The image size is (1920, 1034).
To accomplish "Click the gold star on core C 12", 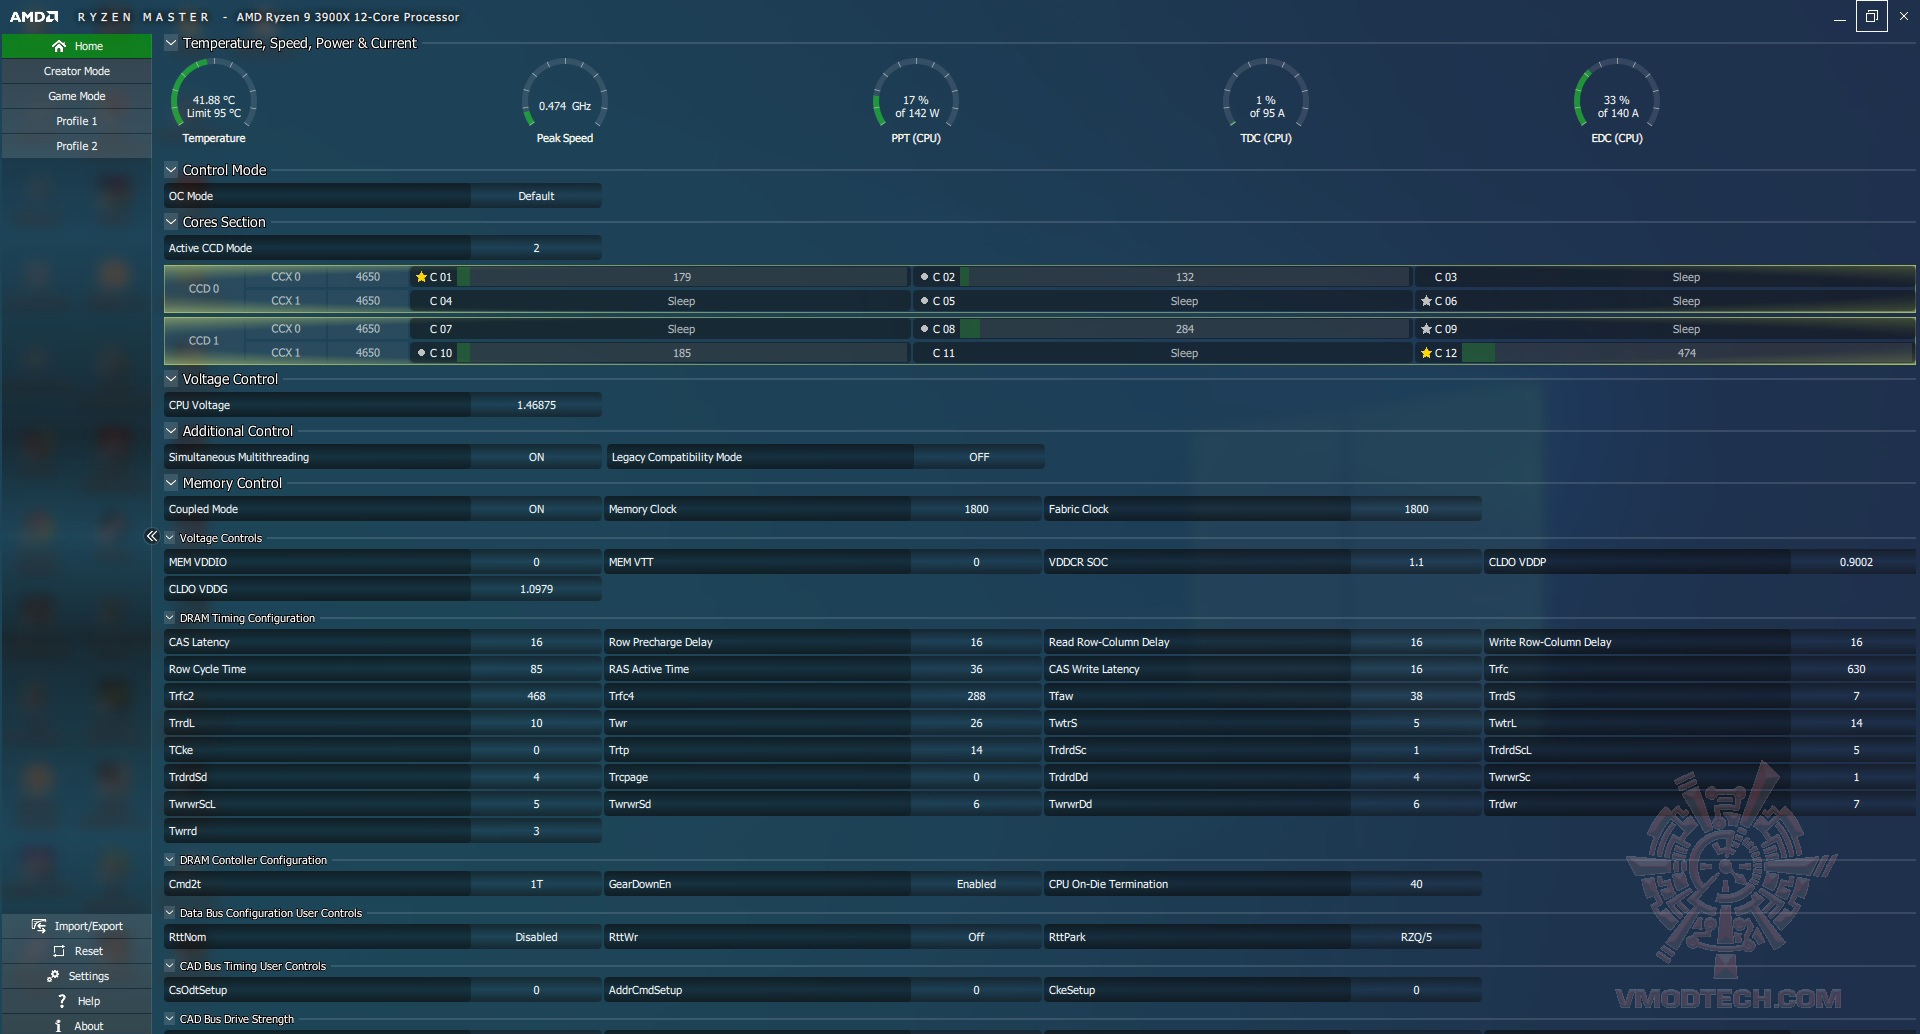I will pyautogui.click(x=1426, y=353).
